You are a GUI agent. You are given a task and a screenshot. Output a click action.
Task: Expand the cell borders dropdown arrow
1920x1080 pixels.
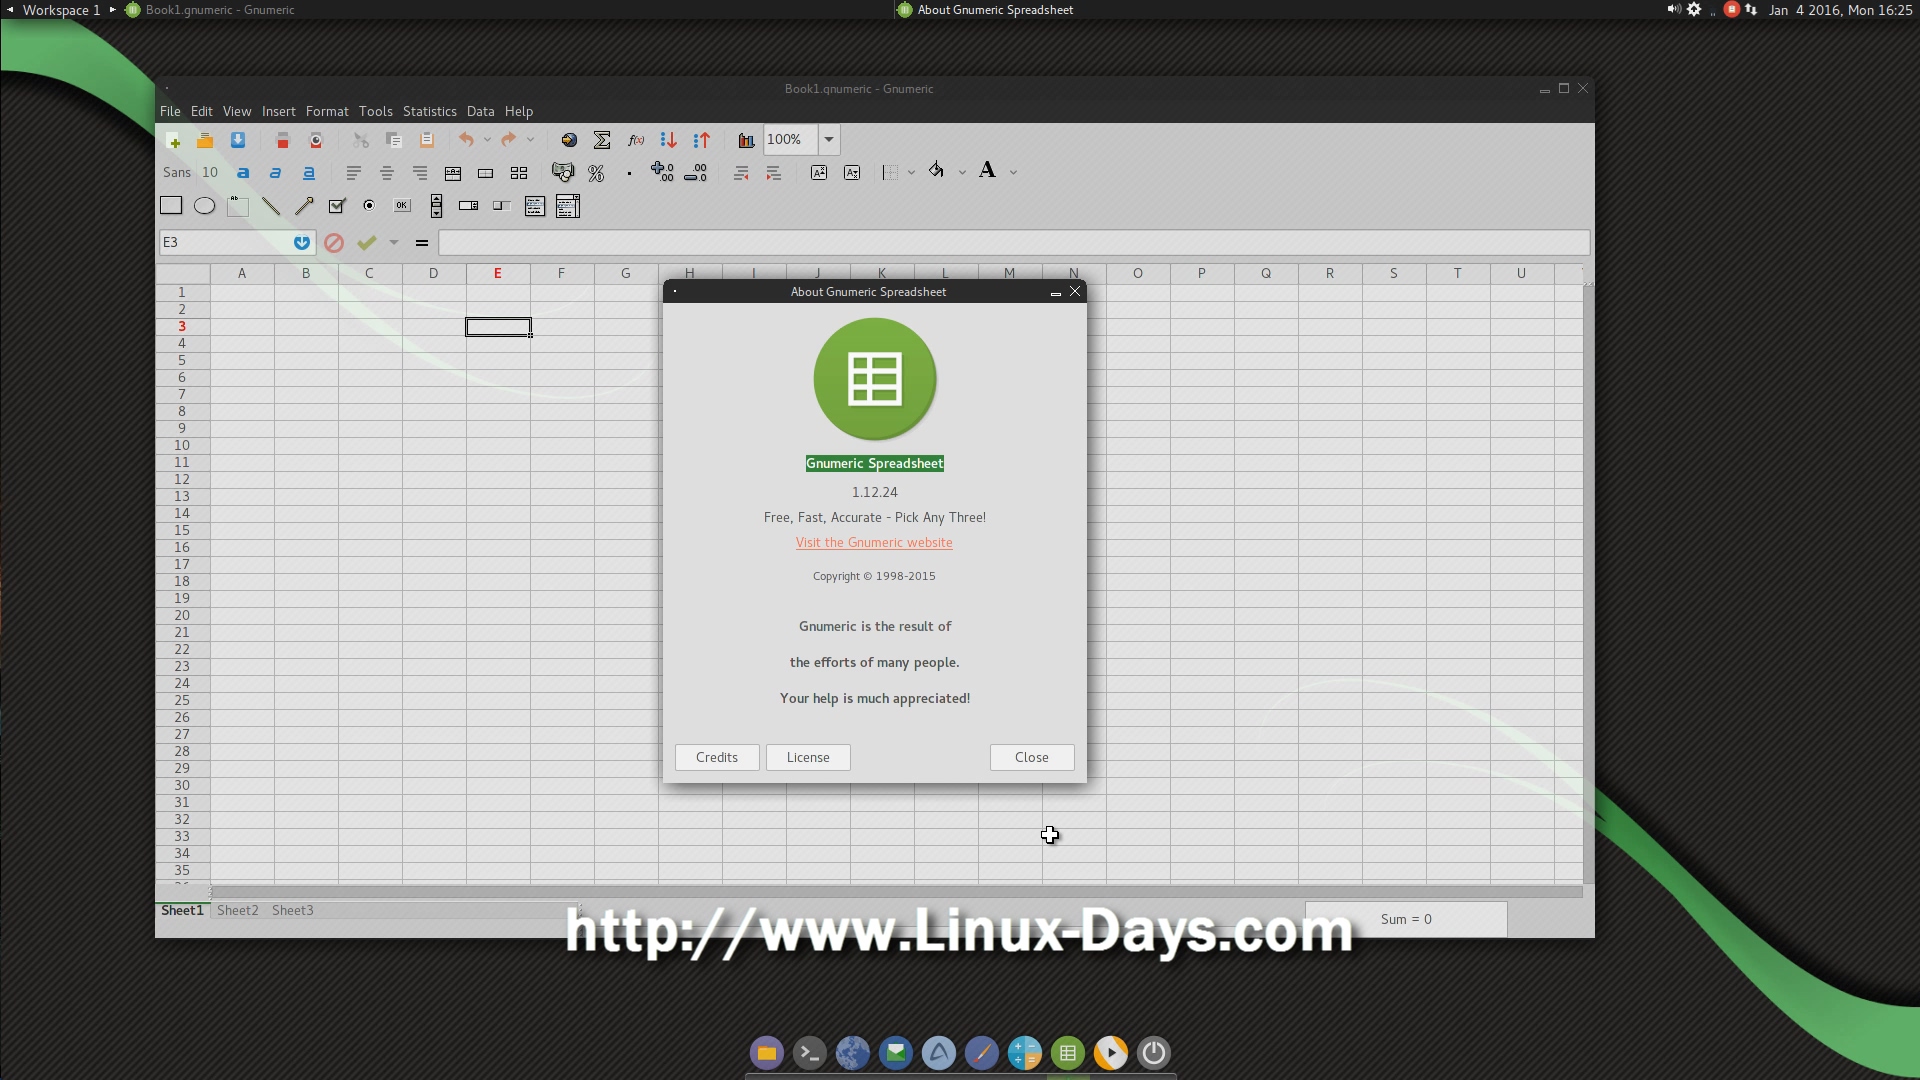[911, 173]
